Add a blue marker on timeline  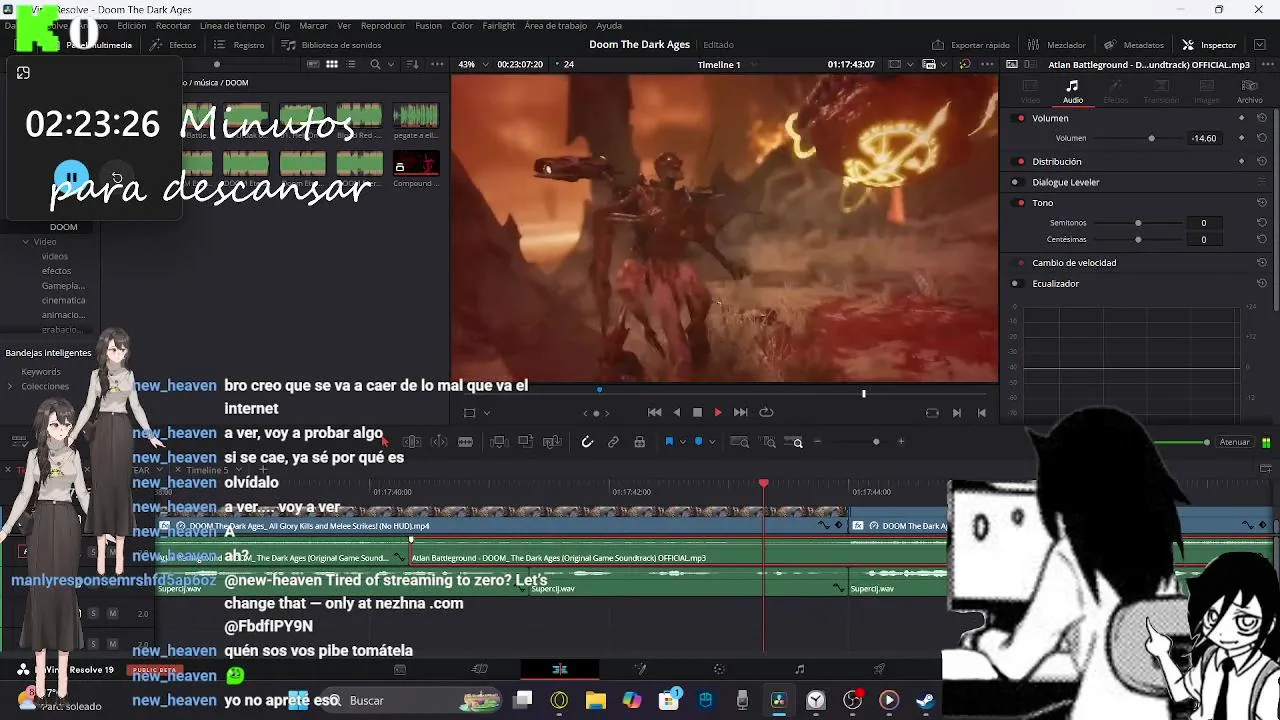(698, 442)
